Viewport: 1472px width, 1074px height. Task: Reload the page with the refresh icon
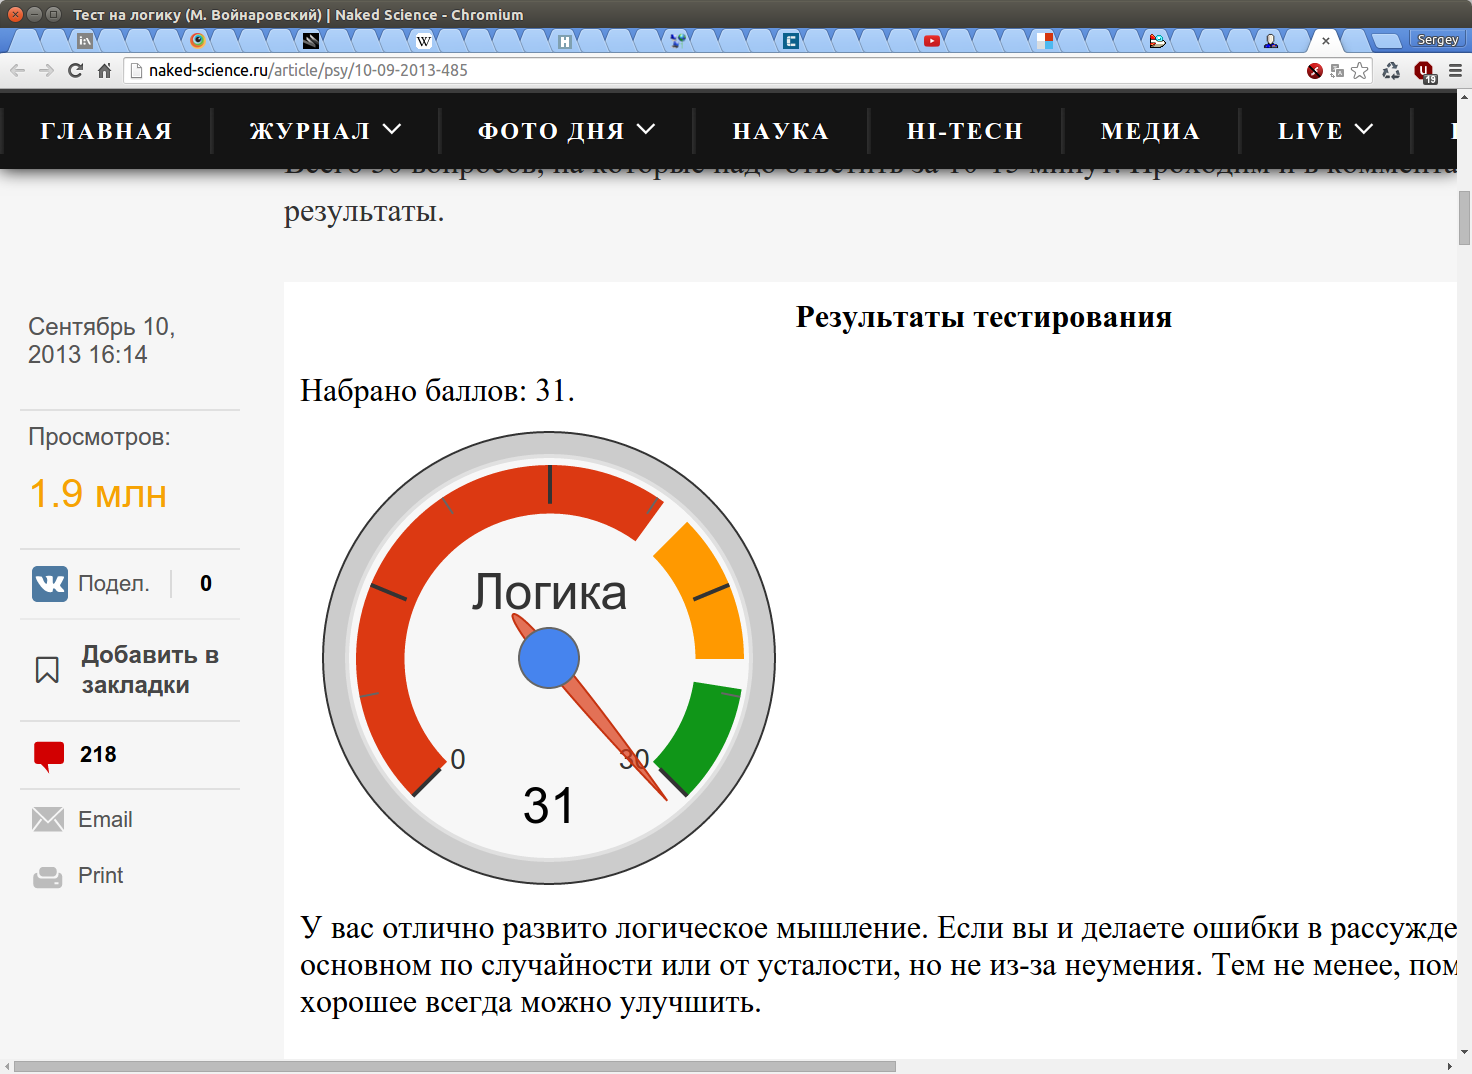click(x=75, y=70)
